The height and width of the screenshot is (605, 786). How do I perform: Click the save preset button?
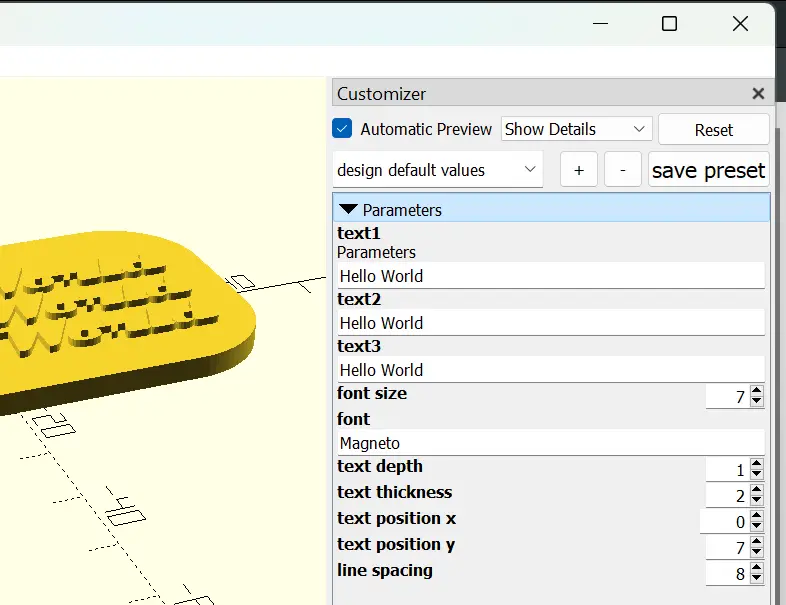[x=708, y=170]
